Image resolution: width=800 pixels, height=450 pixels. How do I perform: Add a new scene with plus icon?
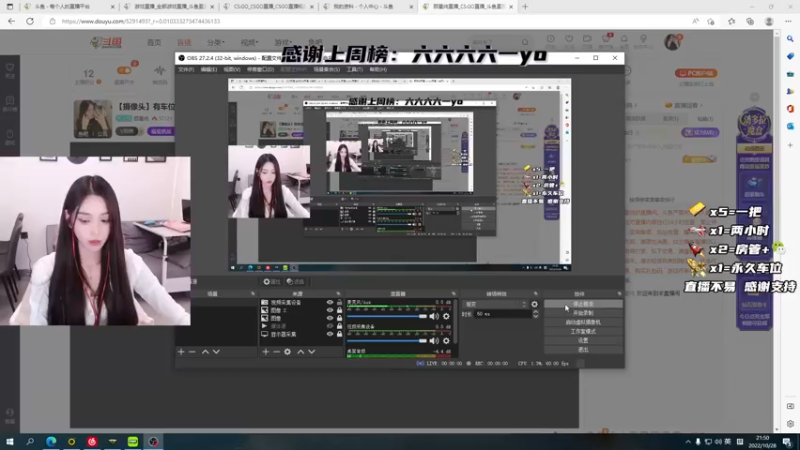click(x=181, y=352)
